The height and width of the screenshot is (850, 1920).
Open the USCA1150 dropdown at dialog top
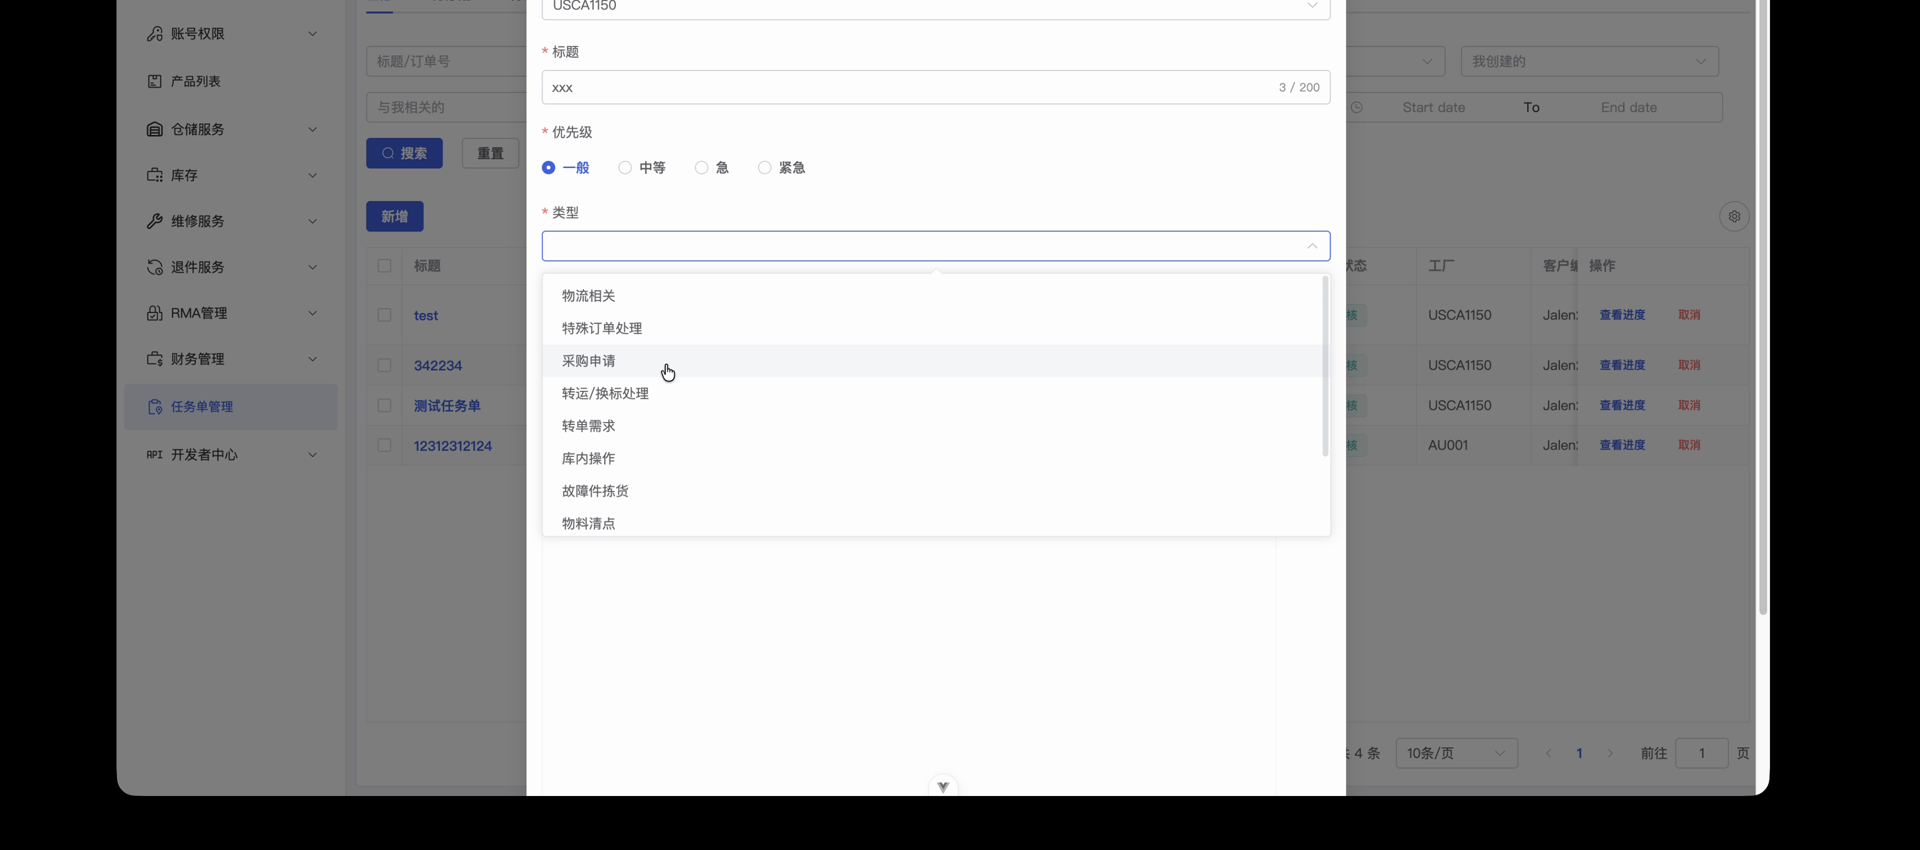click(936, 8)
